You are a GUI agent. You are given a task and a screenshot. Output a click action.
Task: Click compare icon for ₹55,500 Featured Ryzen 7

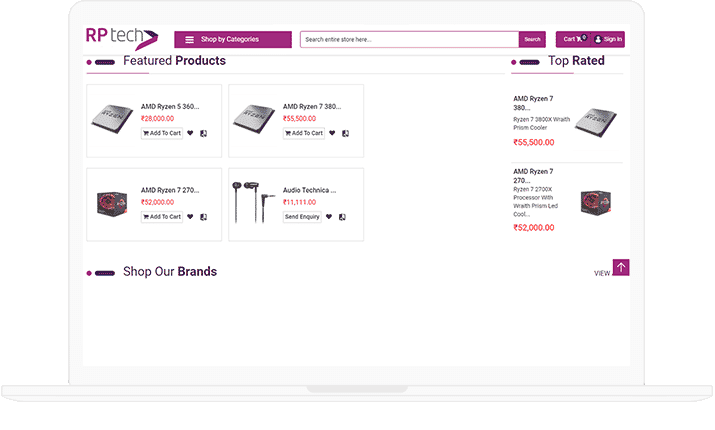[x=345, y=133]
